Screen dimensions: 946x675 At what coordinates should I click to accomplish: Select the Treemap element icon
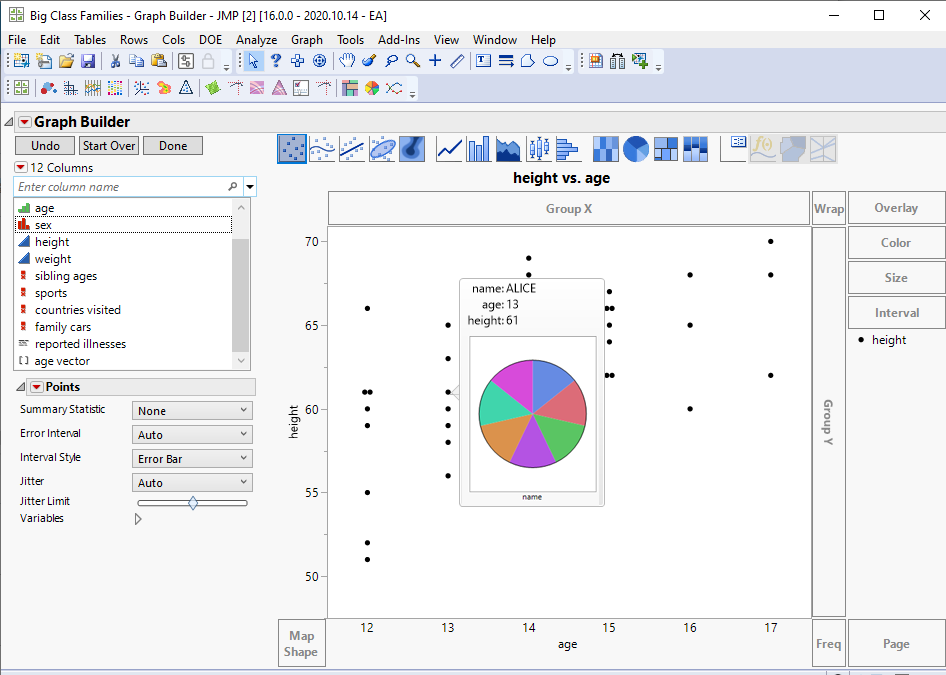pyautogui.click(x=665, y=149)
